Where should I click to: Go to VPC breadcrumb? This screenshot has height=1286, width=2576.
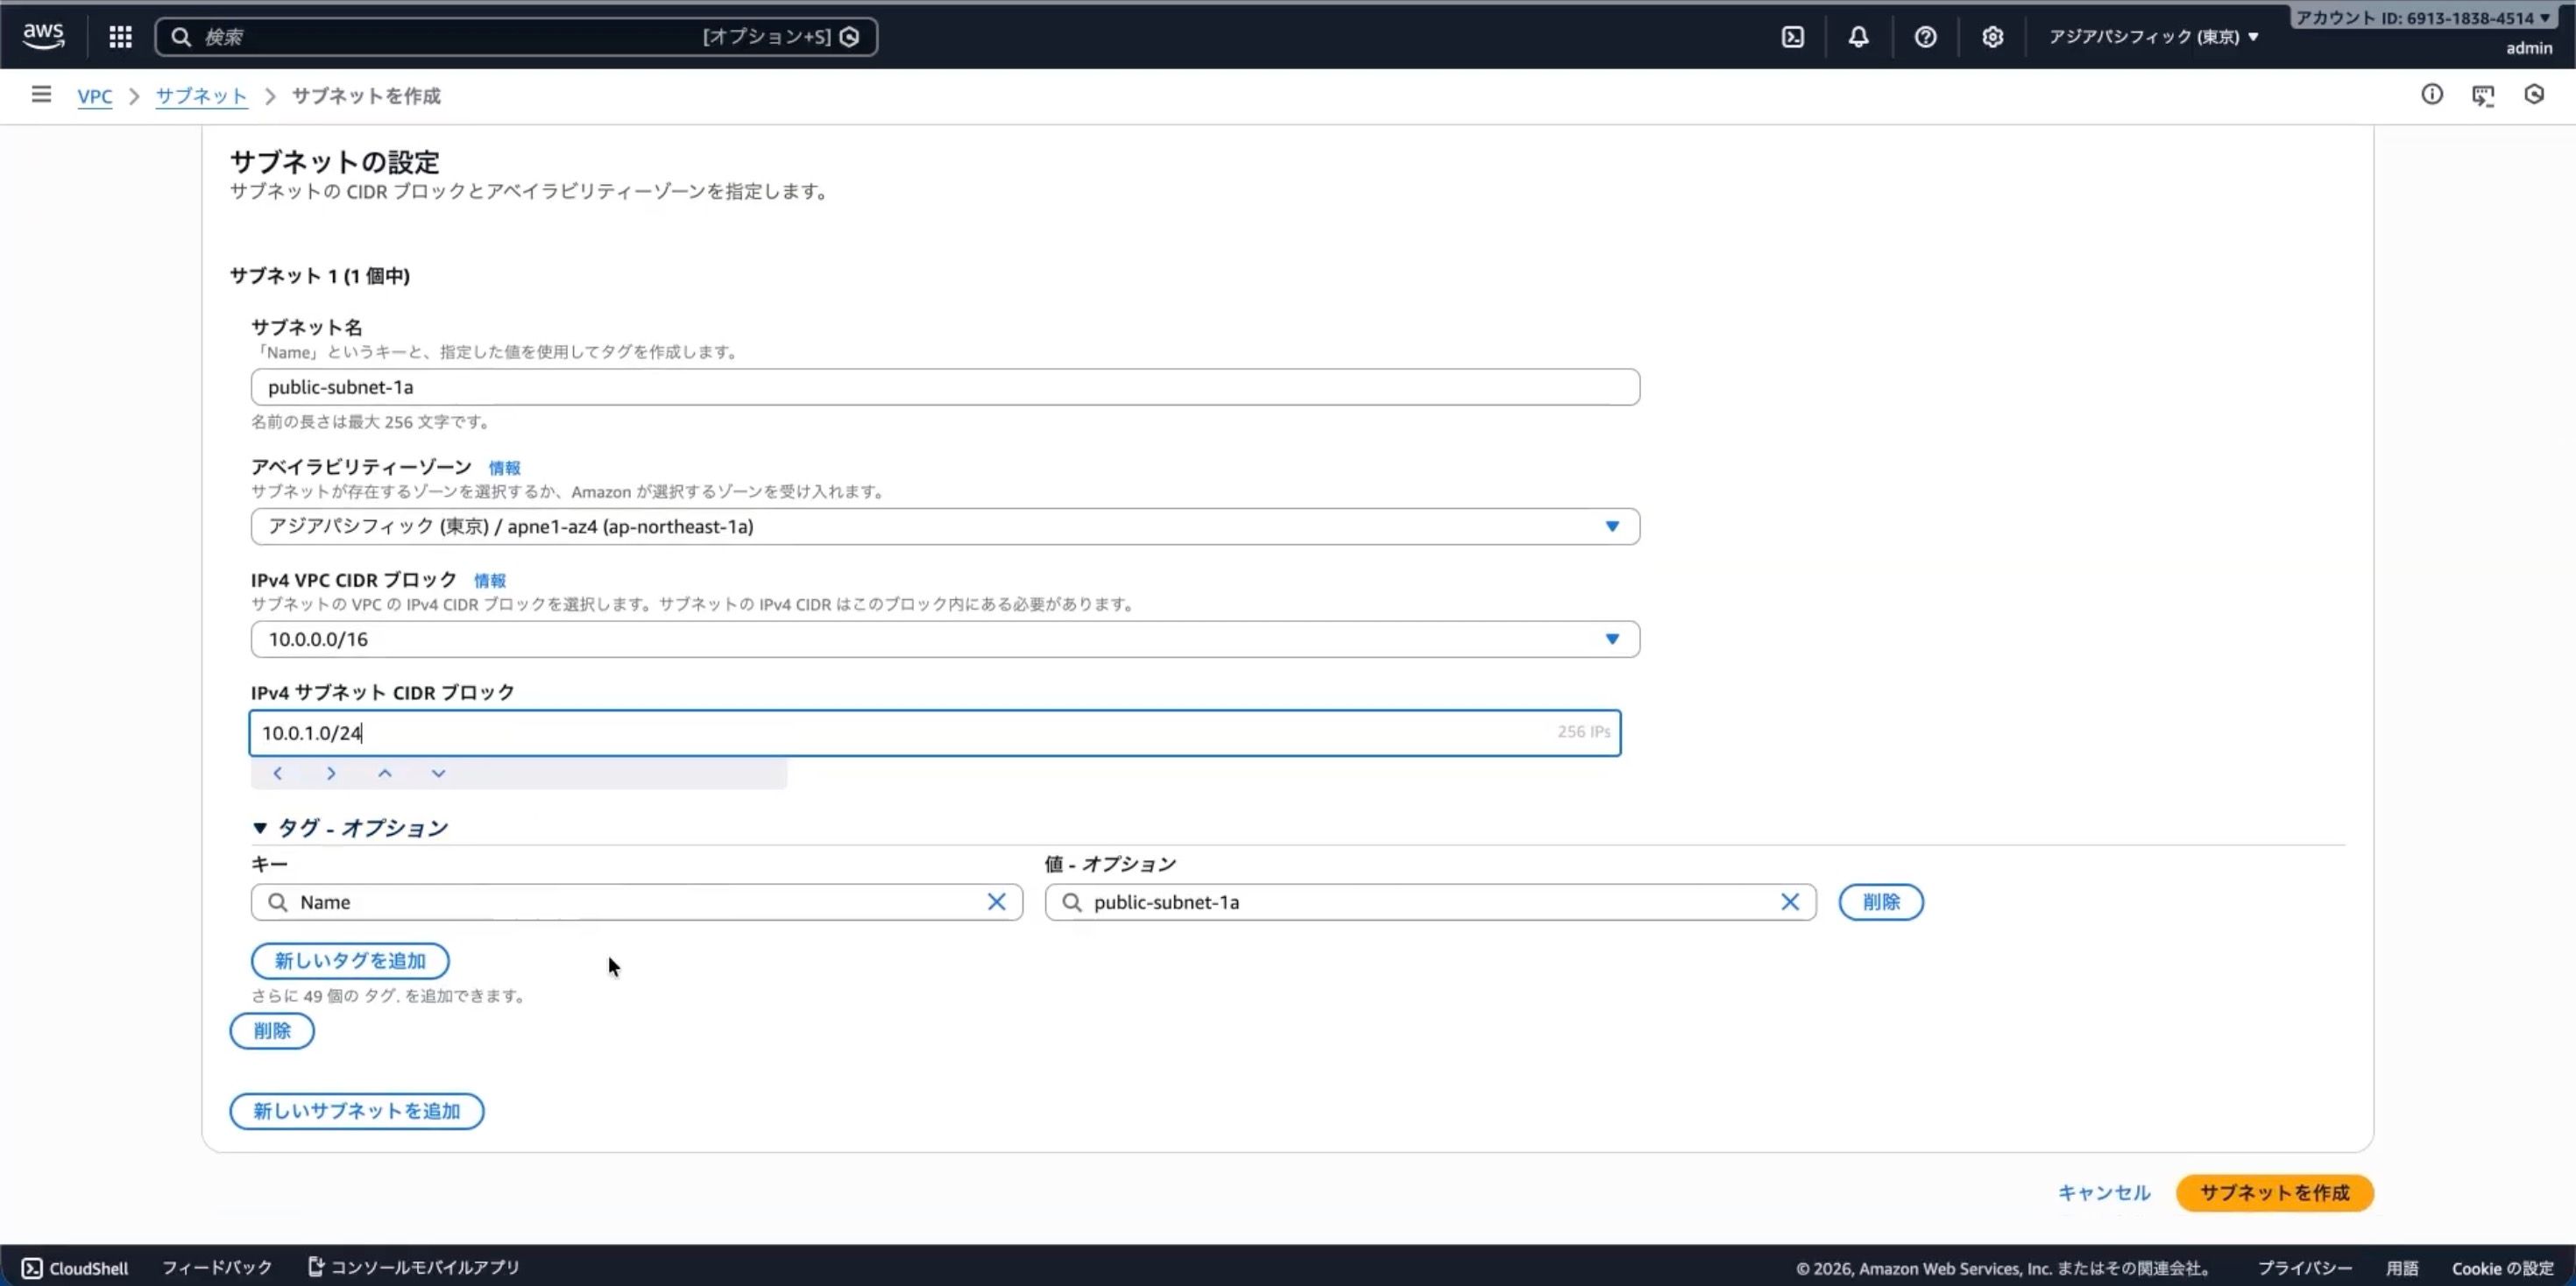tap(95, 96)
